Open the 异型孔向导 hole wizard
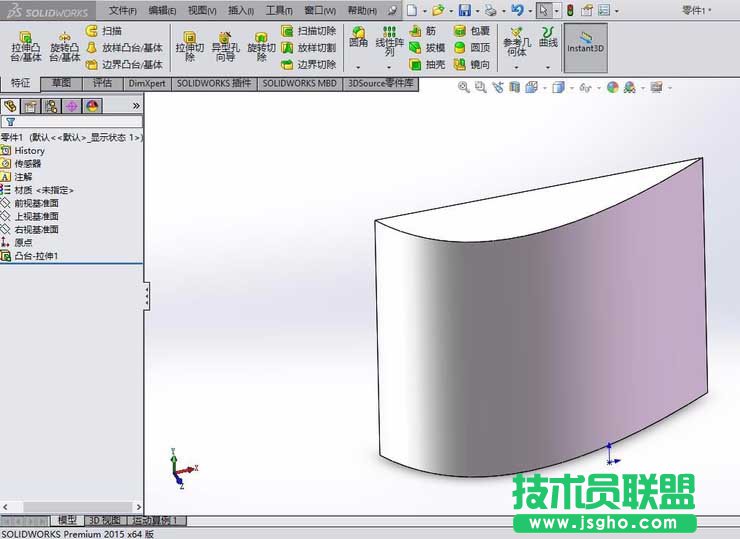Viewport: 740px width, 539px height. (x=225, y=46)
